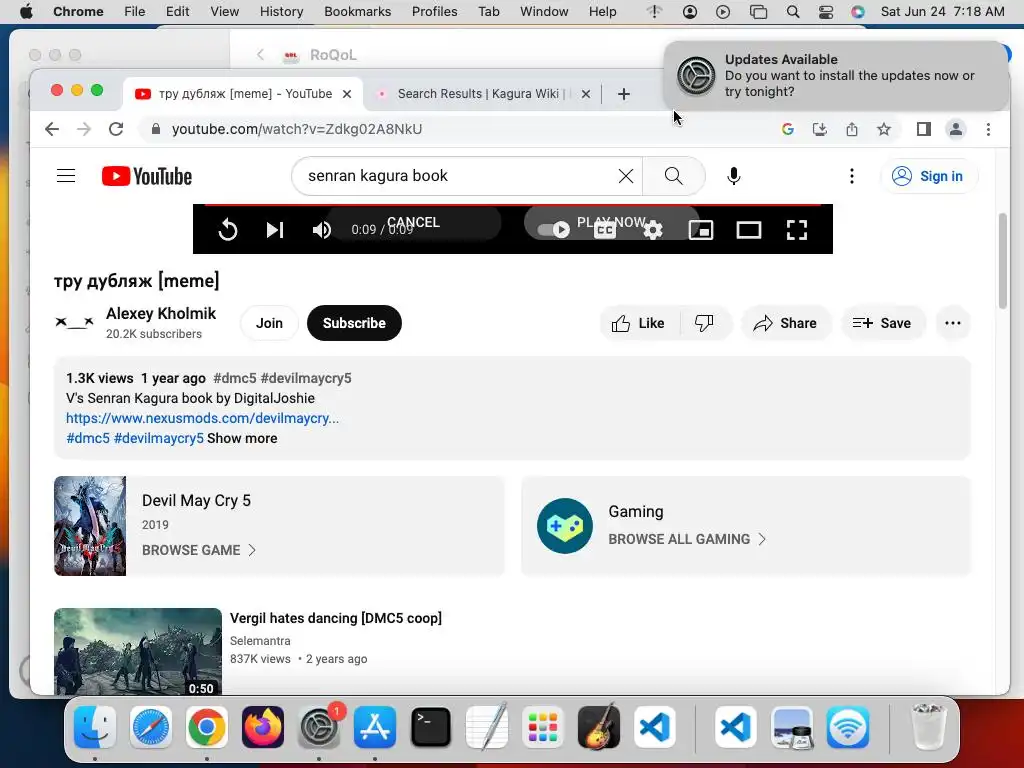This screenshot has height=768, width=1024.
Task: Open the lower #dmc5 hashtag link
Action: [88, 438]
